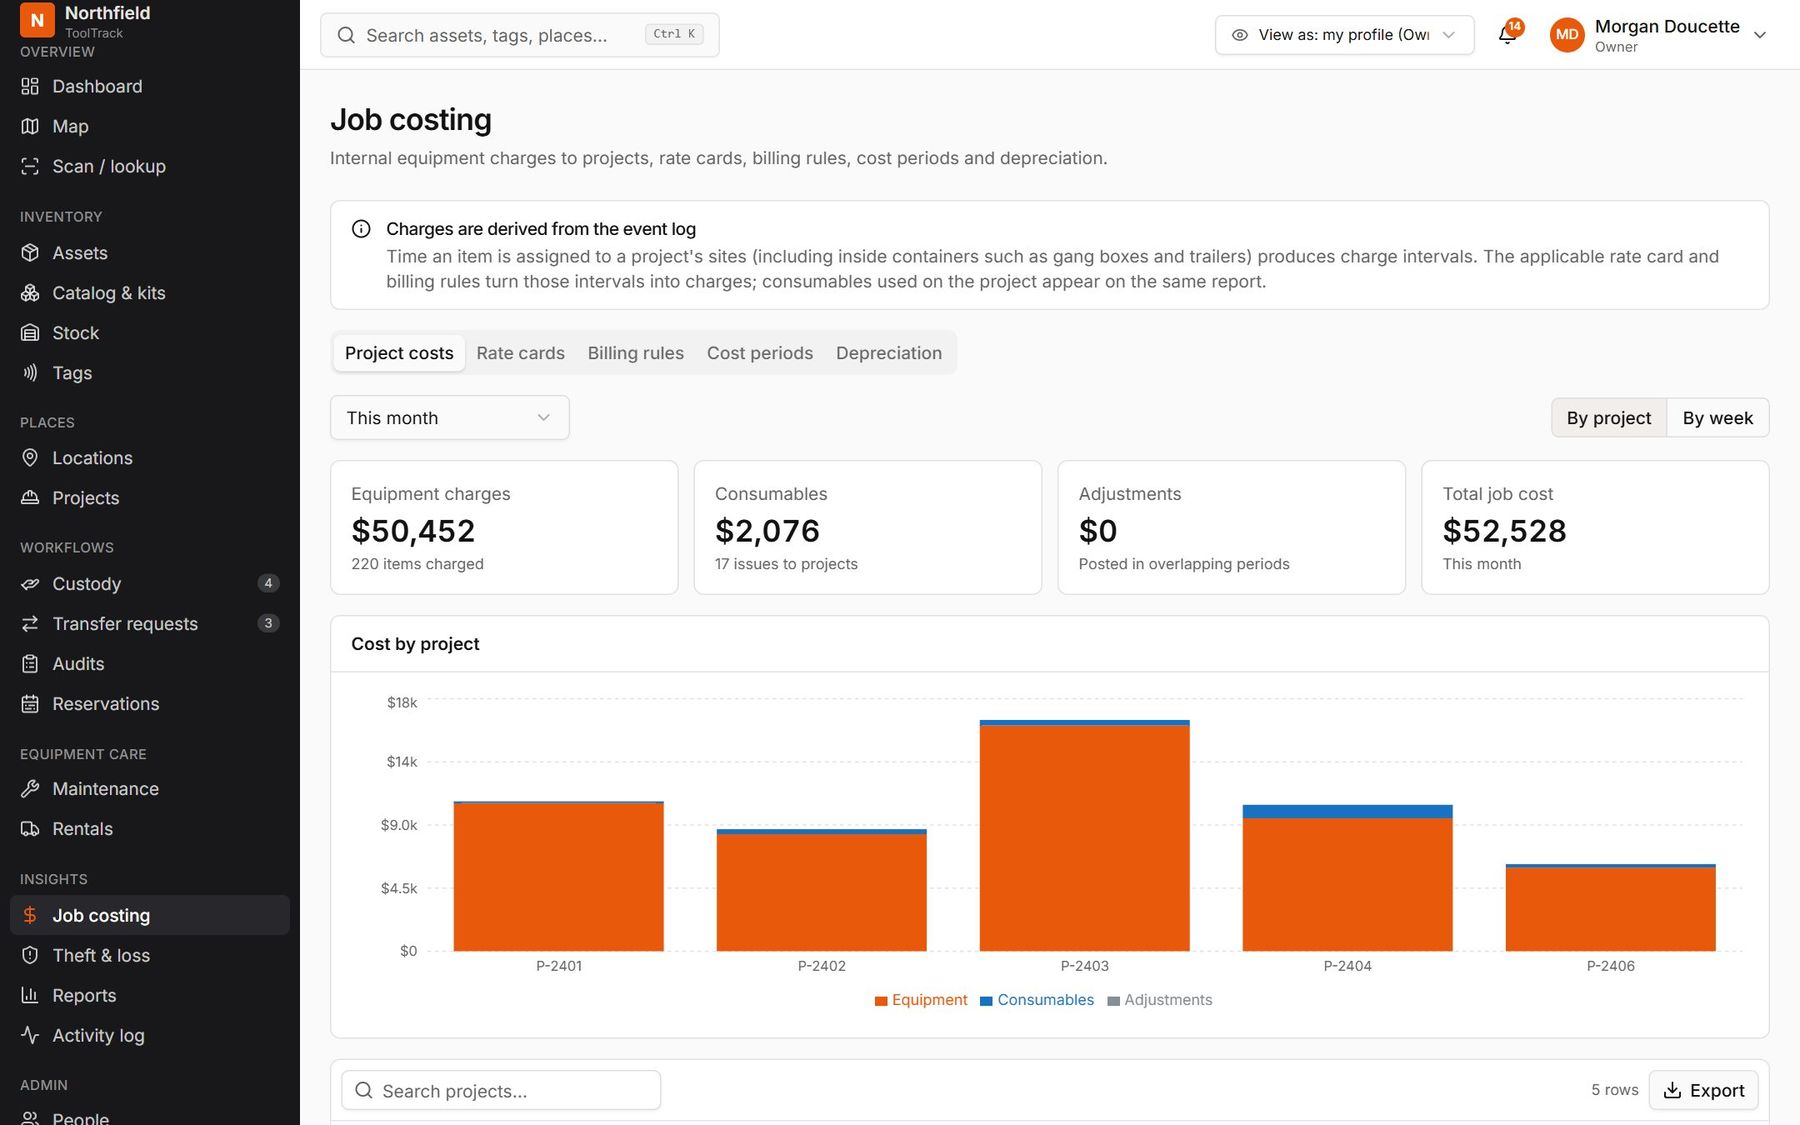Switch to the Billing rules tab

[635, 353]
